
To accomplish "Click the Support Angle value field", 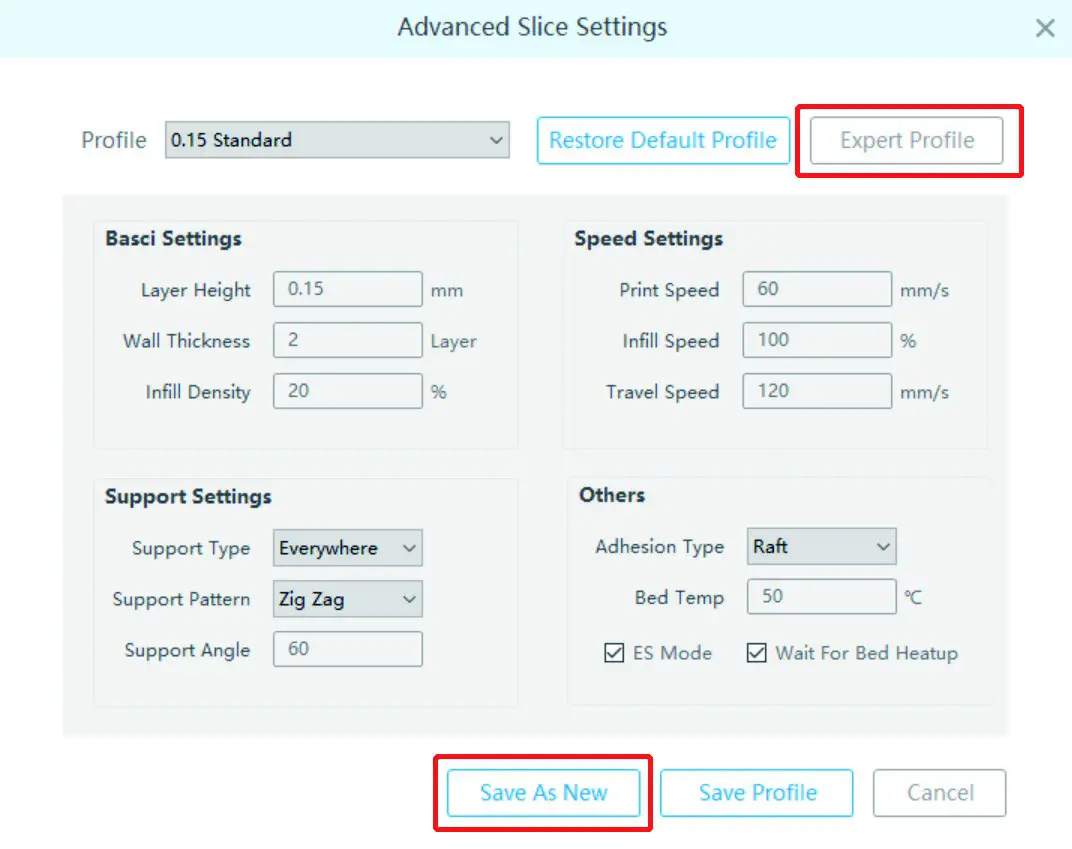I will coord(347,649).
